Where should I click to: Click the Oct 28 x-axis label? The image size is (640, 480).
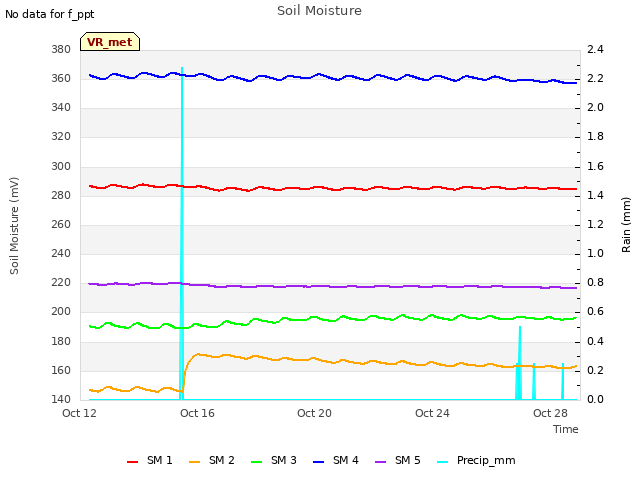pos(550,413)
